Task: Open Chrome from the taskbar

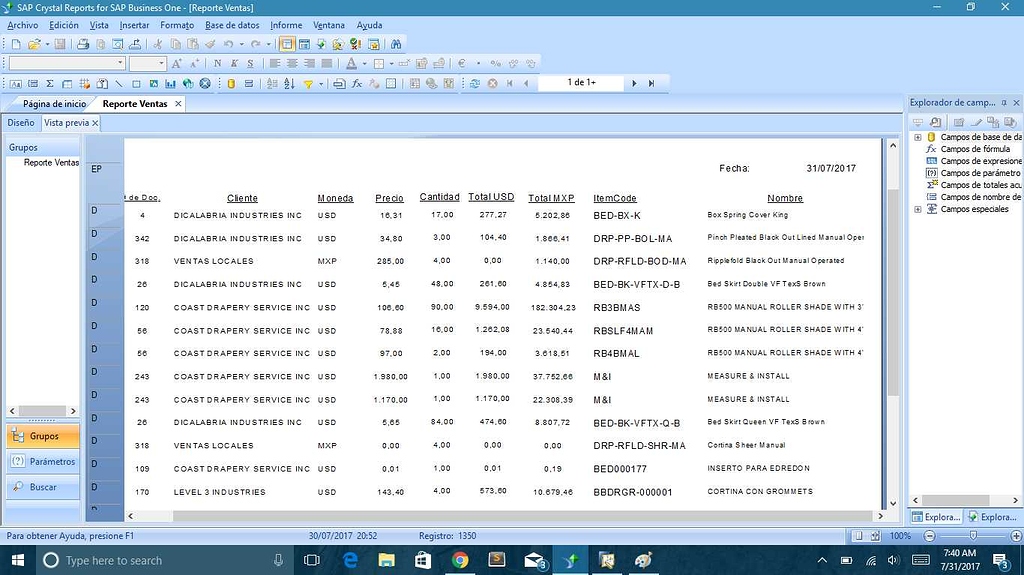Action: (460, 560)
